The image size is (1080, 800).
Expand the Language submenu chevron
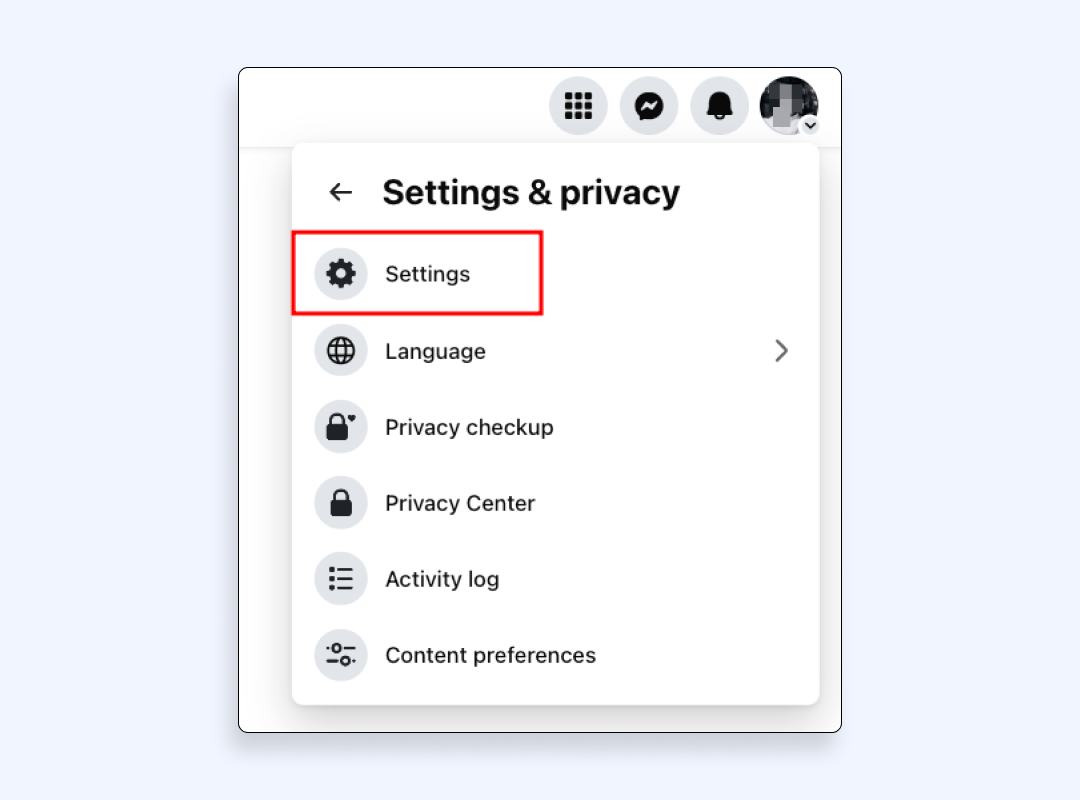tap(782, 351)
